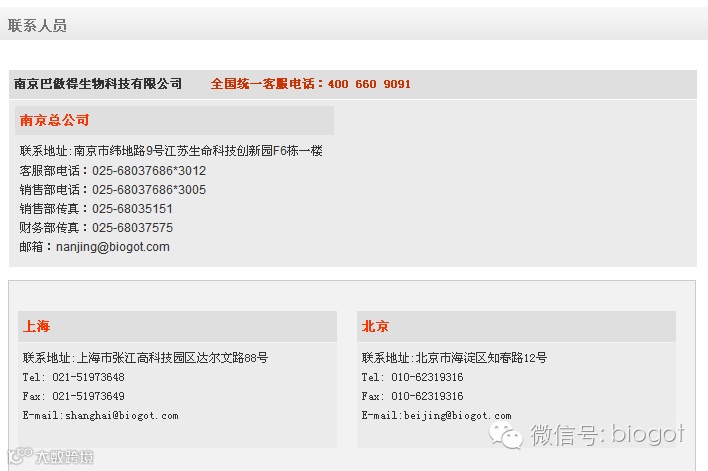Click customer service phone 025-68037686*3012
Screen dimensions: 708x471
tap(149, 171)
